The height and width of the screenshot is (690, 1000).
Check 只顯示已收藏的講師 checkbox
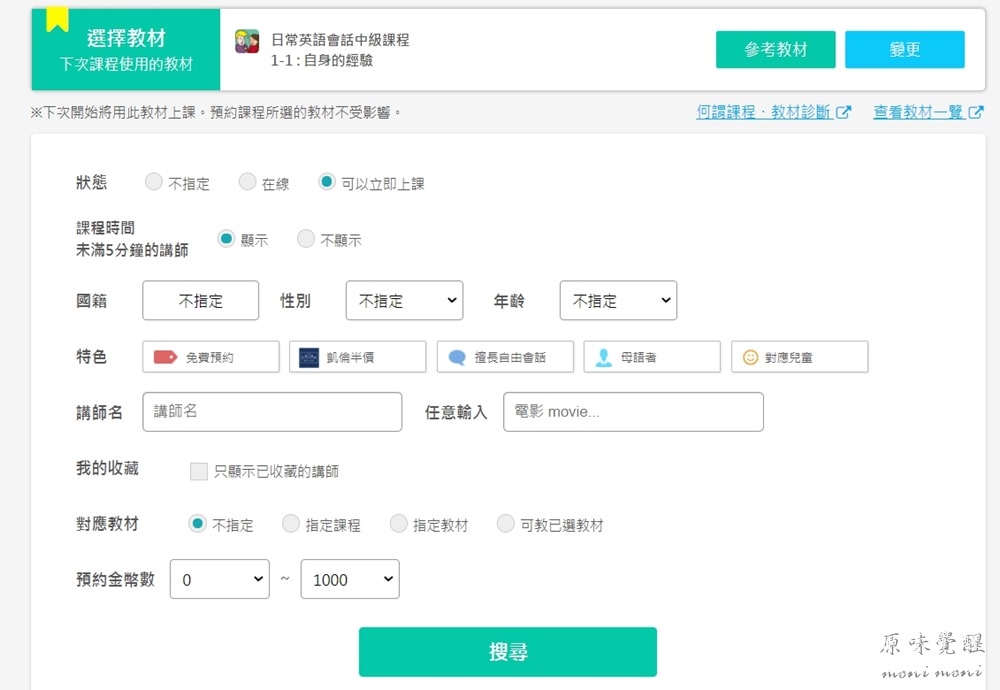pyautogui.click(x=199, y=471)
